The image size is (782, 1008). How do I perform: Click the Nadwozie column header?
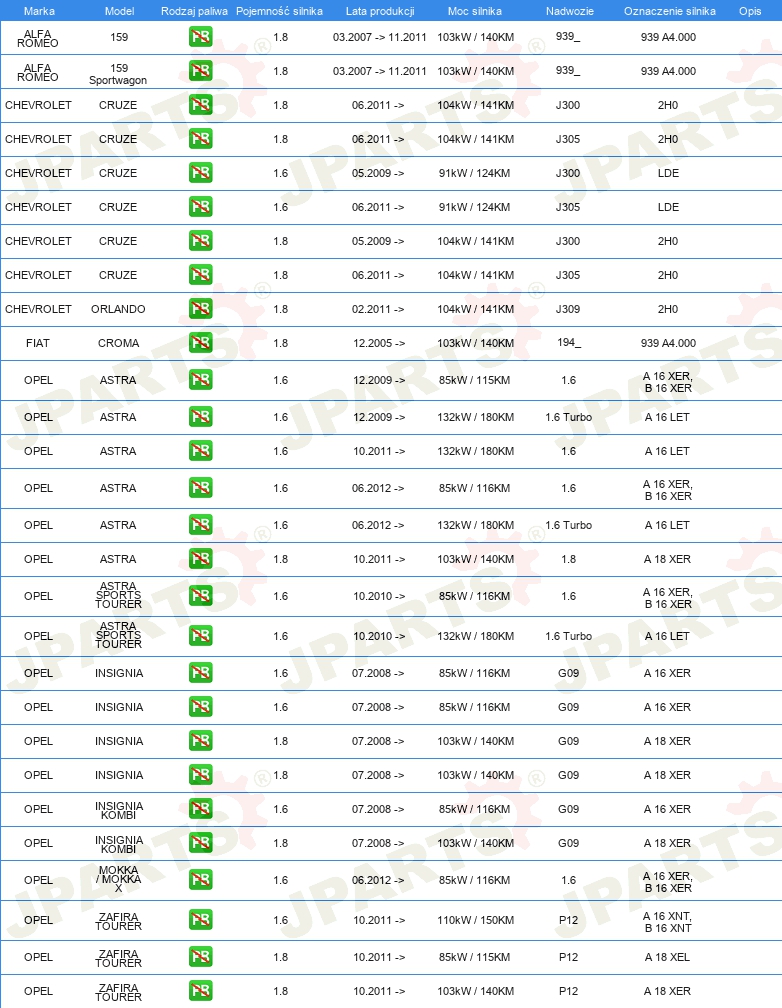pyautogui.click(x=570, y=11)
